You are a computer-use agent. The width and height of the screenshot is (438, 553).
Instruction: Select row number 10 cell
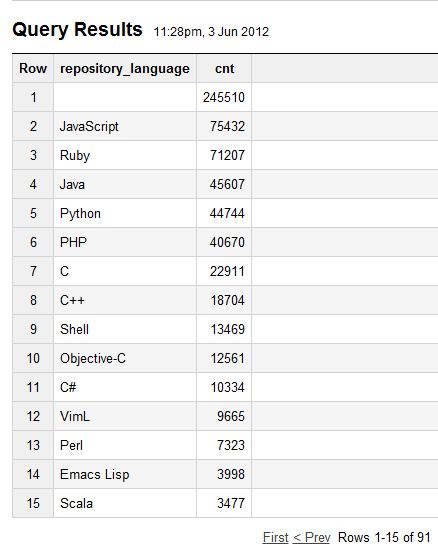click(33, 358)
